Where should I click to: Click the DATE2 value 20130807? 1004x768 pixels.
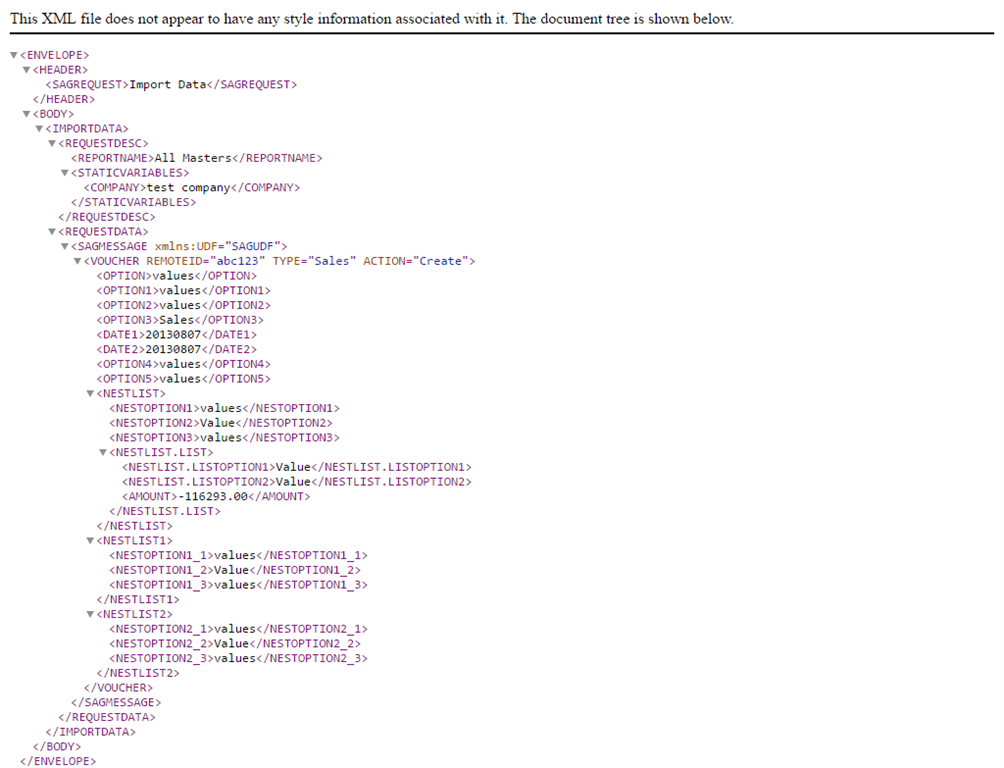coord(173,350)
